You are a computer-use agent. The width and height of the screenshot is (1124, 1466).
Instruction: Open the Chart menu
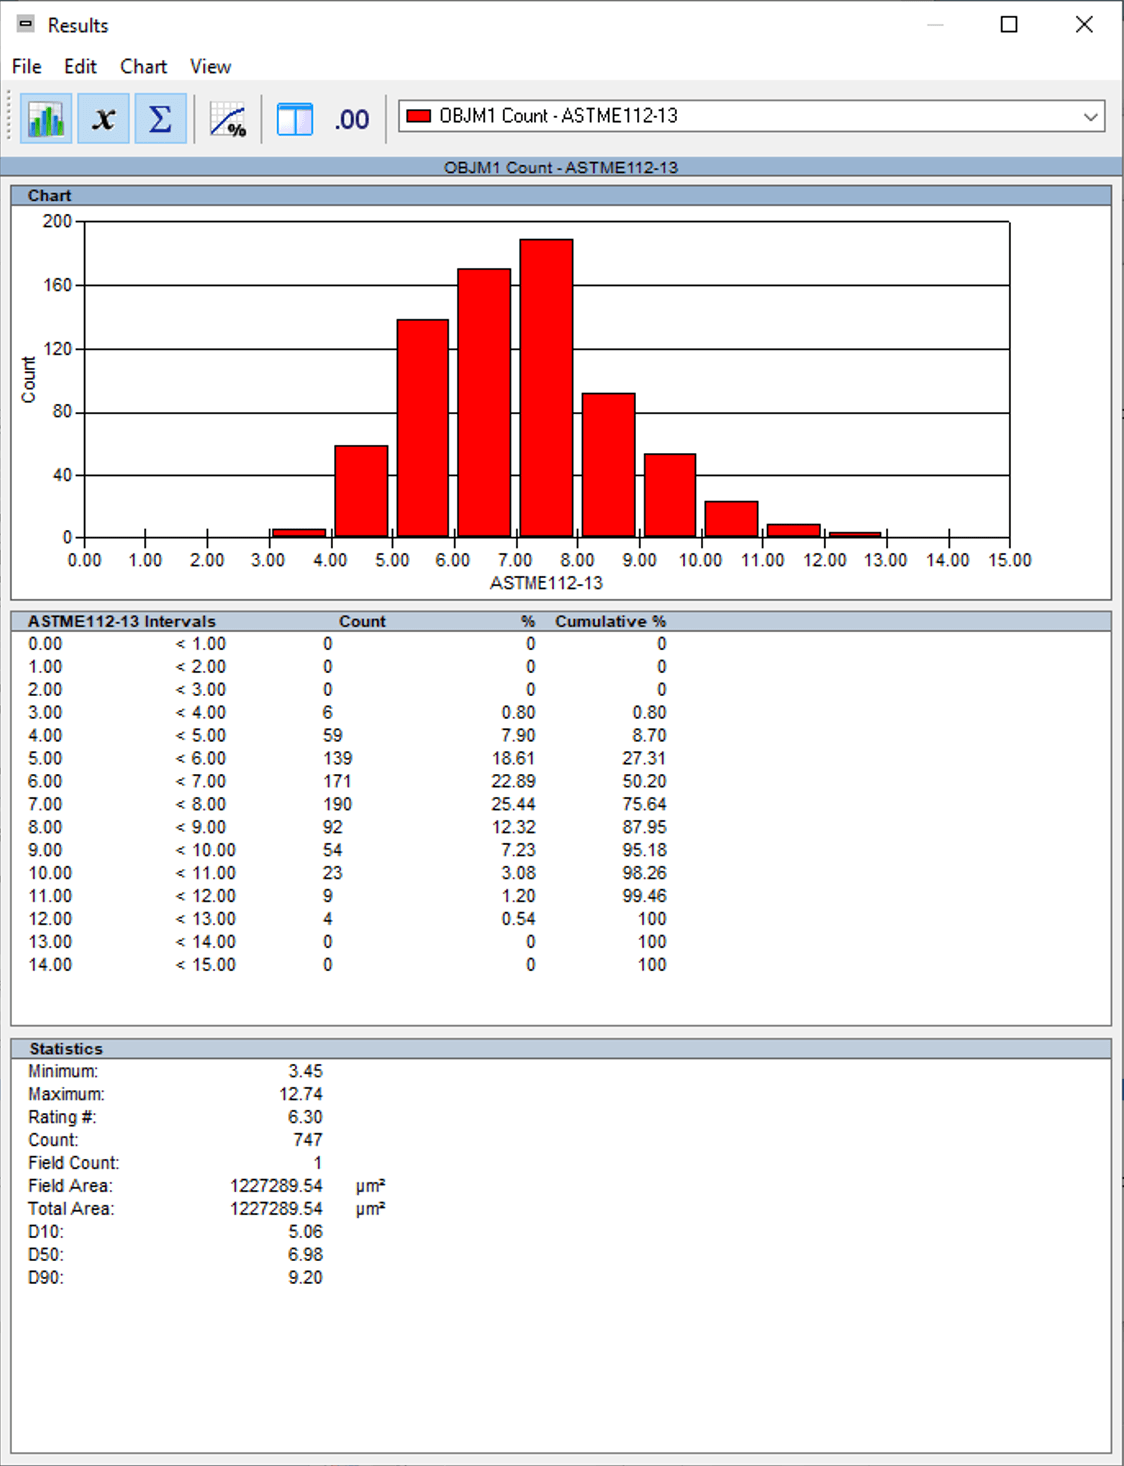click(143, 66)
